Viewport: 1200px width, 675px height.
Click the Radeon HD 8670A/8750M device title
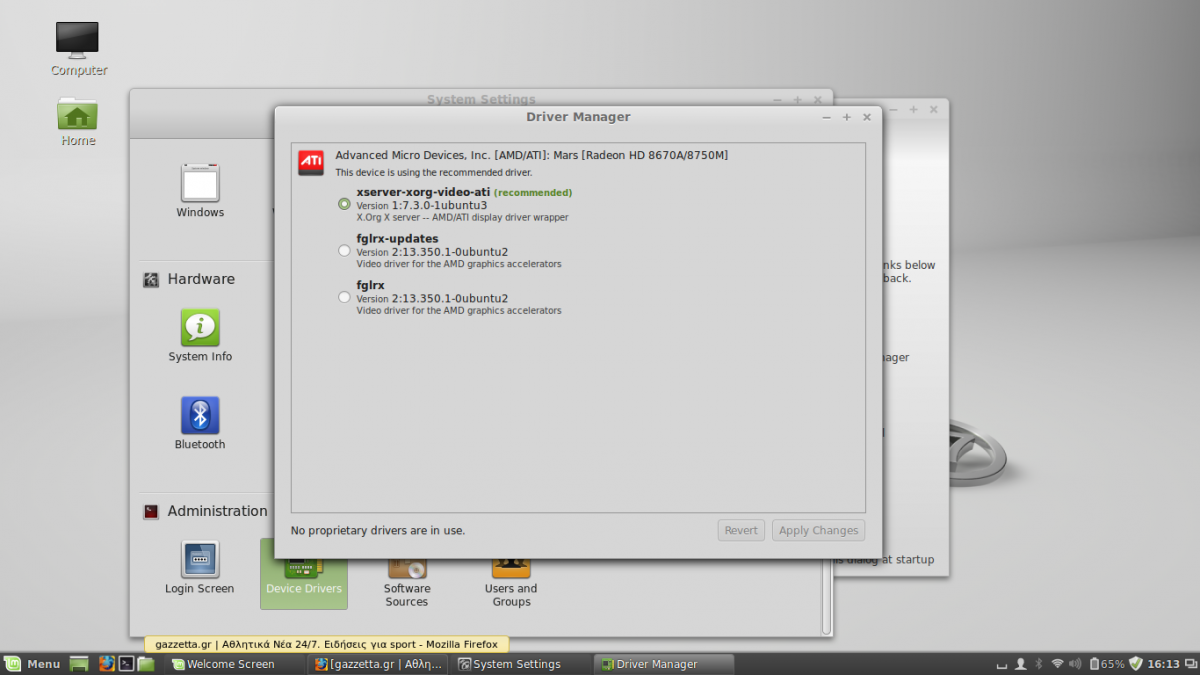[531, 155]
